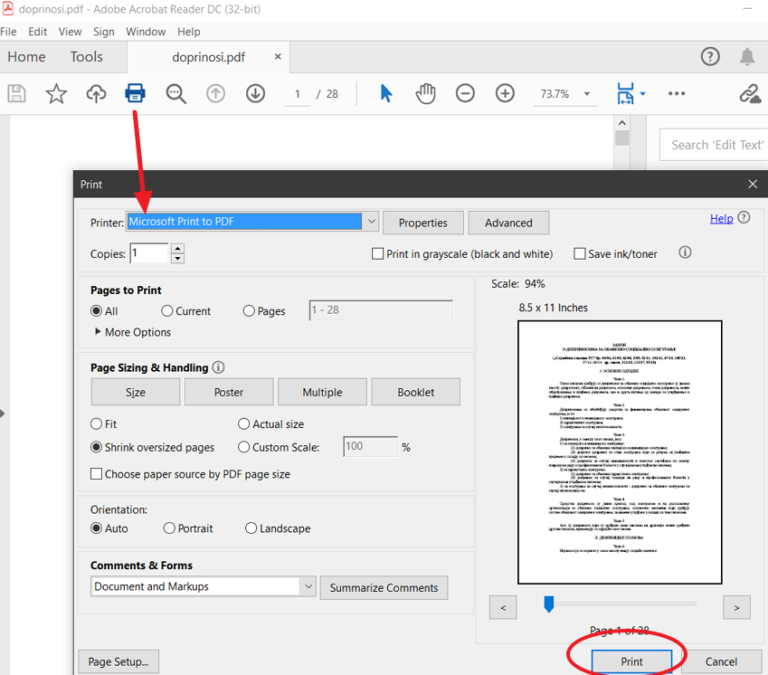This screenshot has width=768, height=675.
Task: Open the find text magnifier icon
Action: (x=176, y=94)
